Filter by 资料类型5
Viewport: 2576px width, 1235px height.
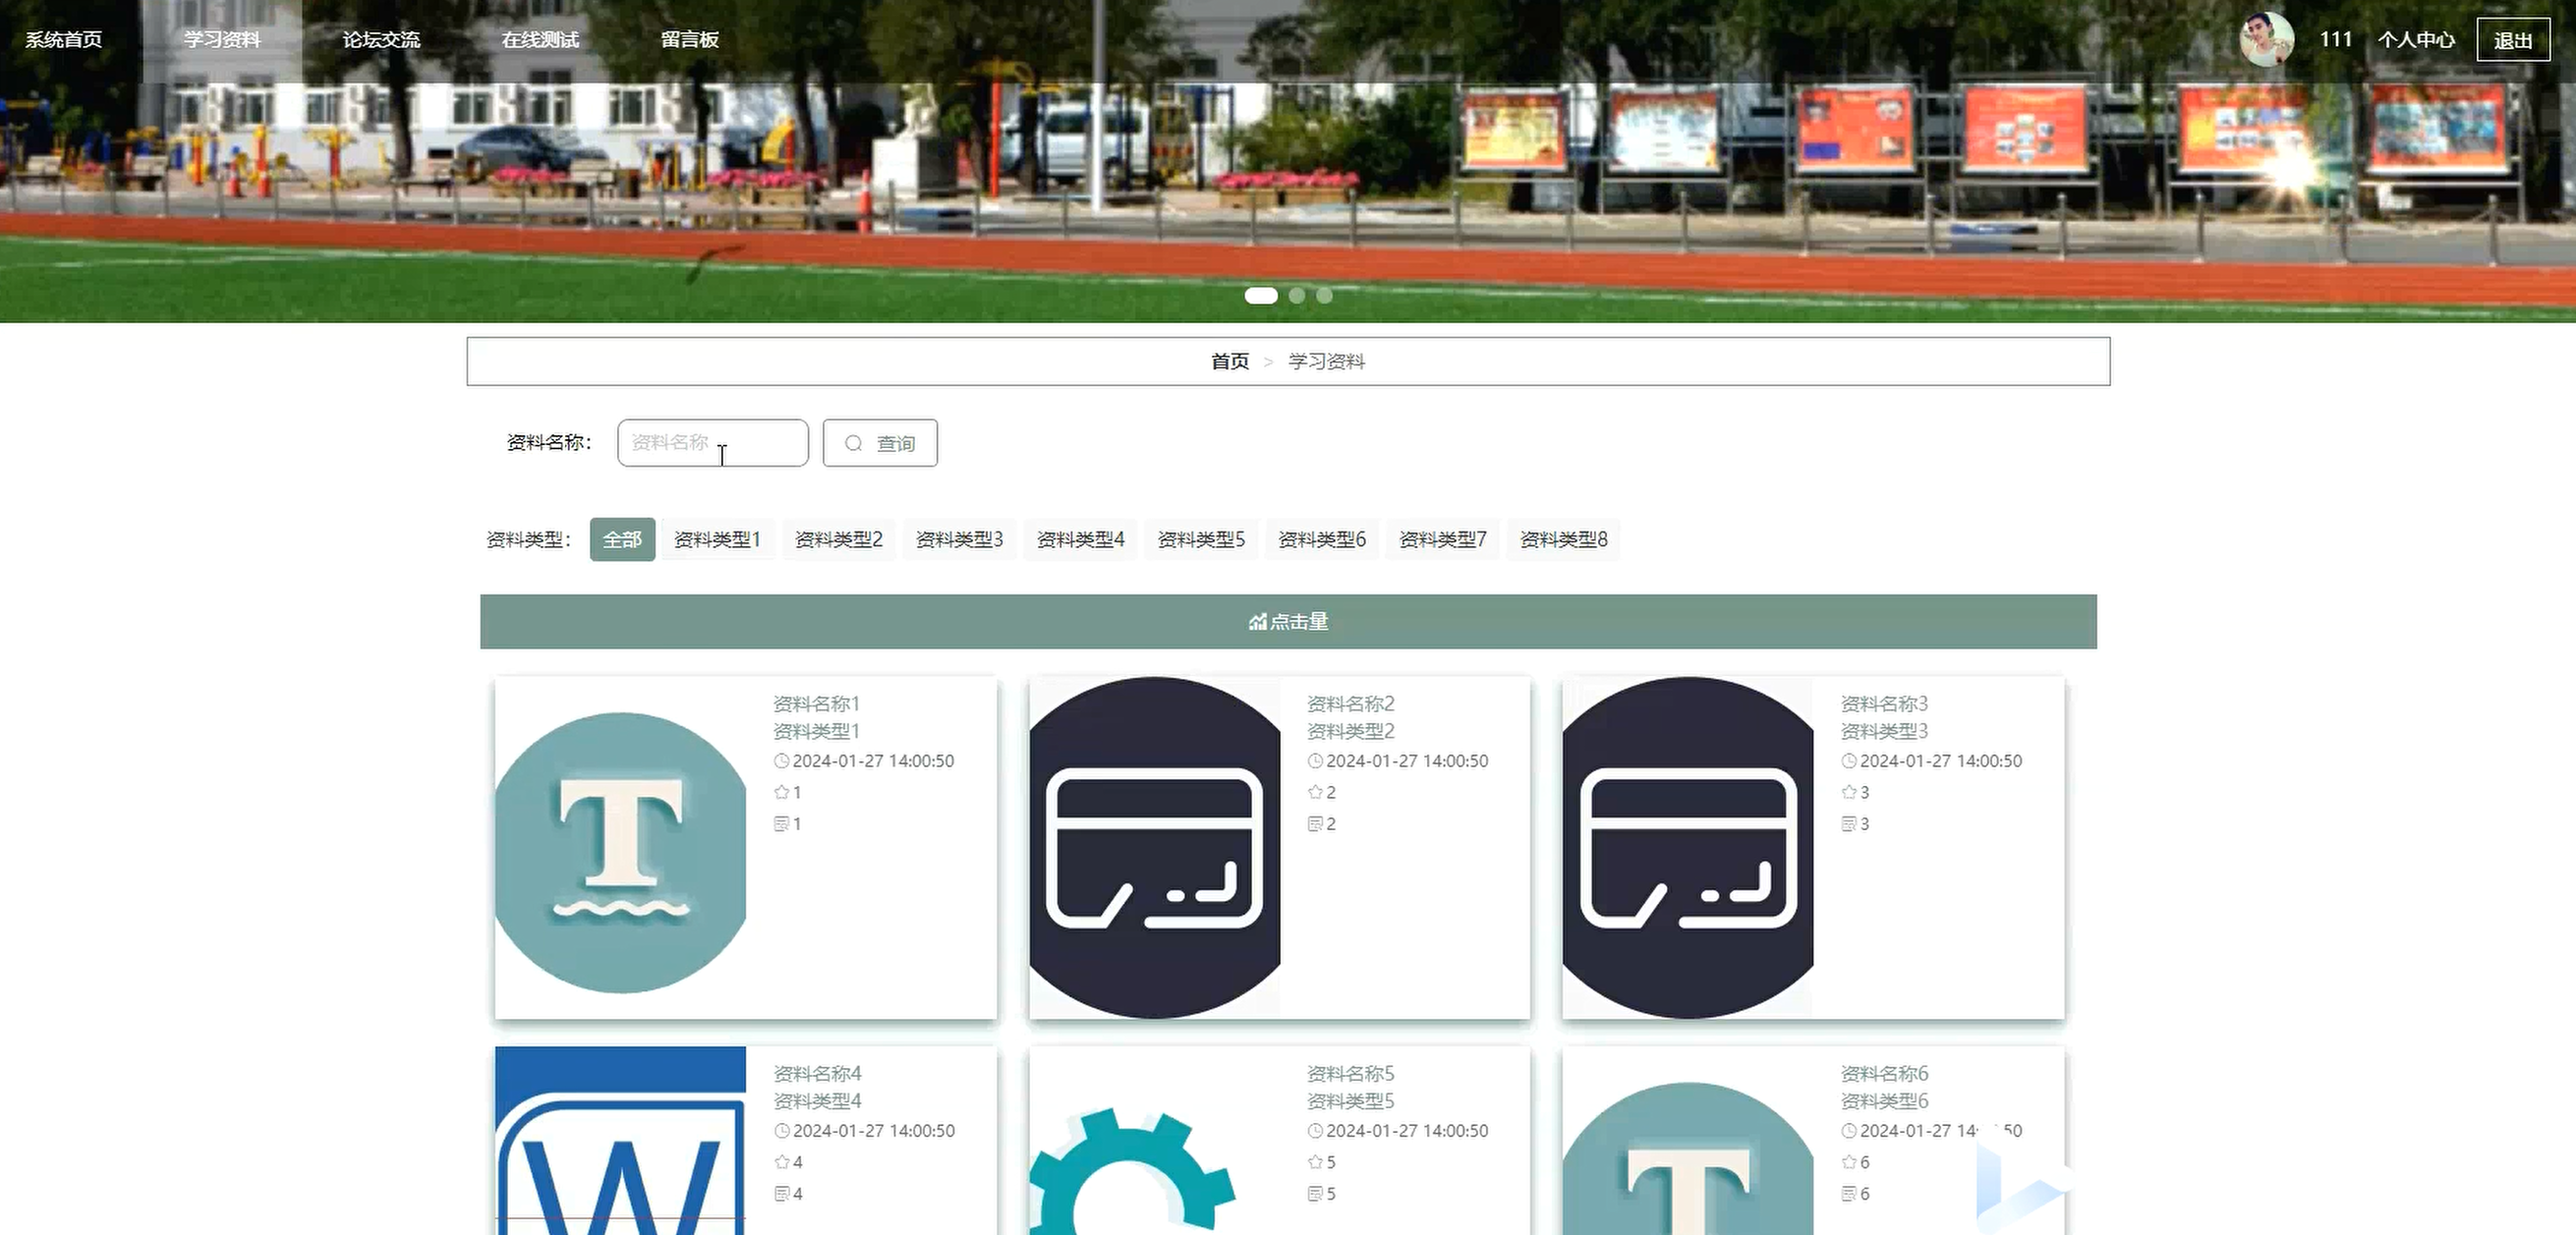(x=1201, y=540)
